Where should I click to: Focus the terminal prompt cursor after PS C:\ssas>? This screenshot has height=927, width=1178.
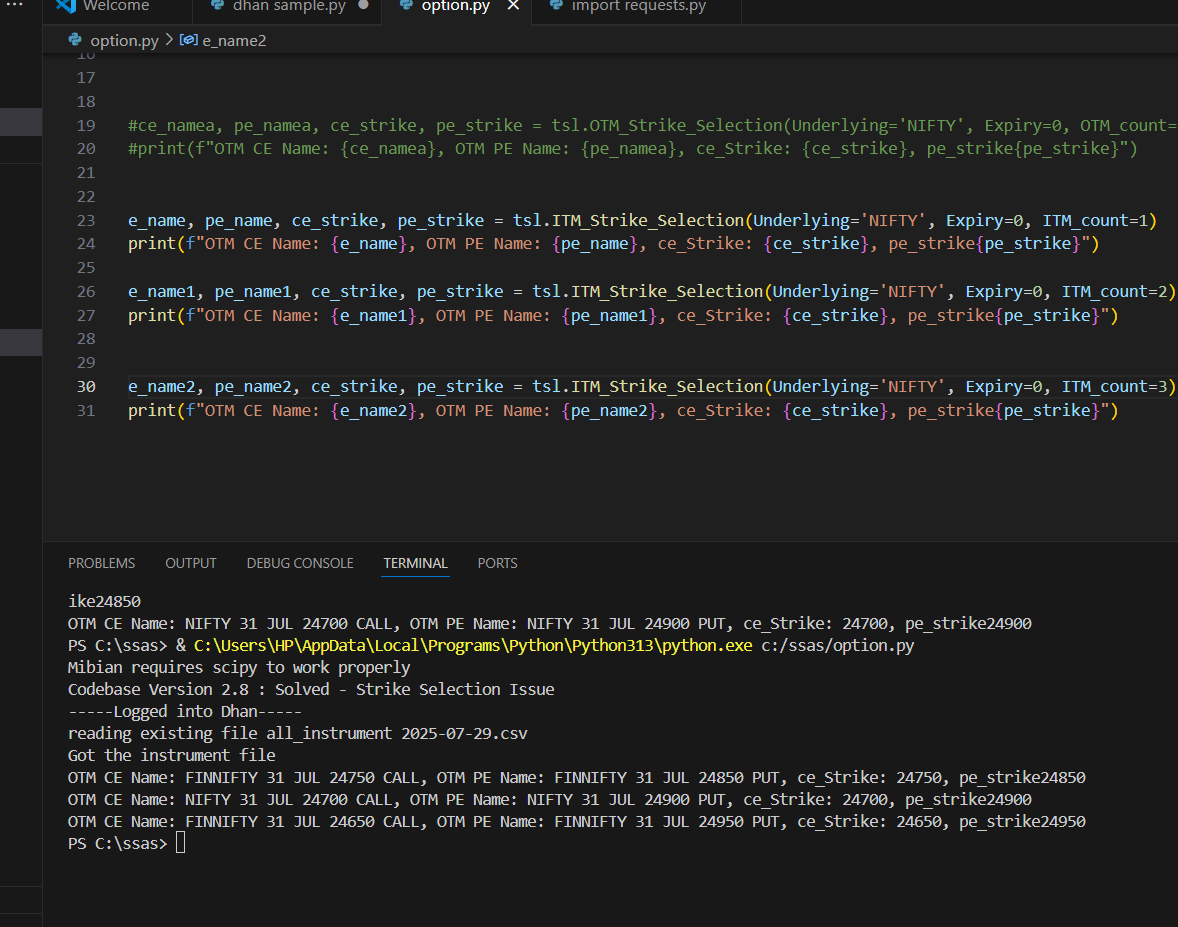pos(180,843)
